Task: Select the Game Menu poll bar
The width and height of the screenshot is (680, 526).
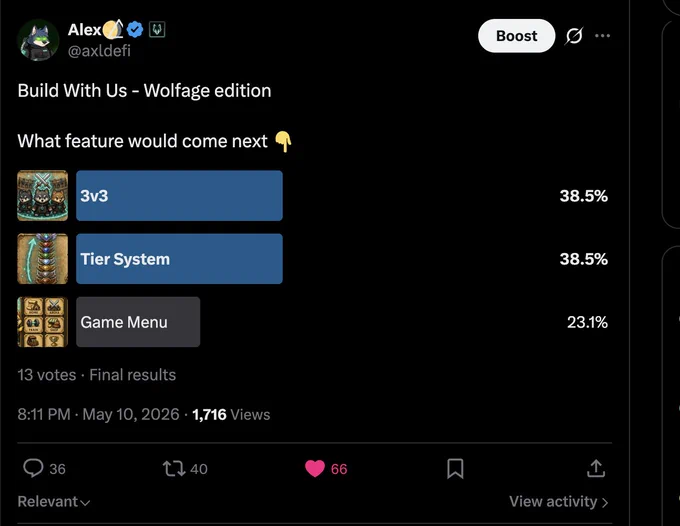Action: (x=138, y=322)
